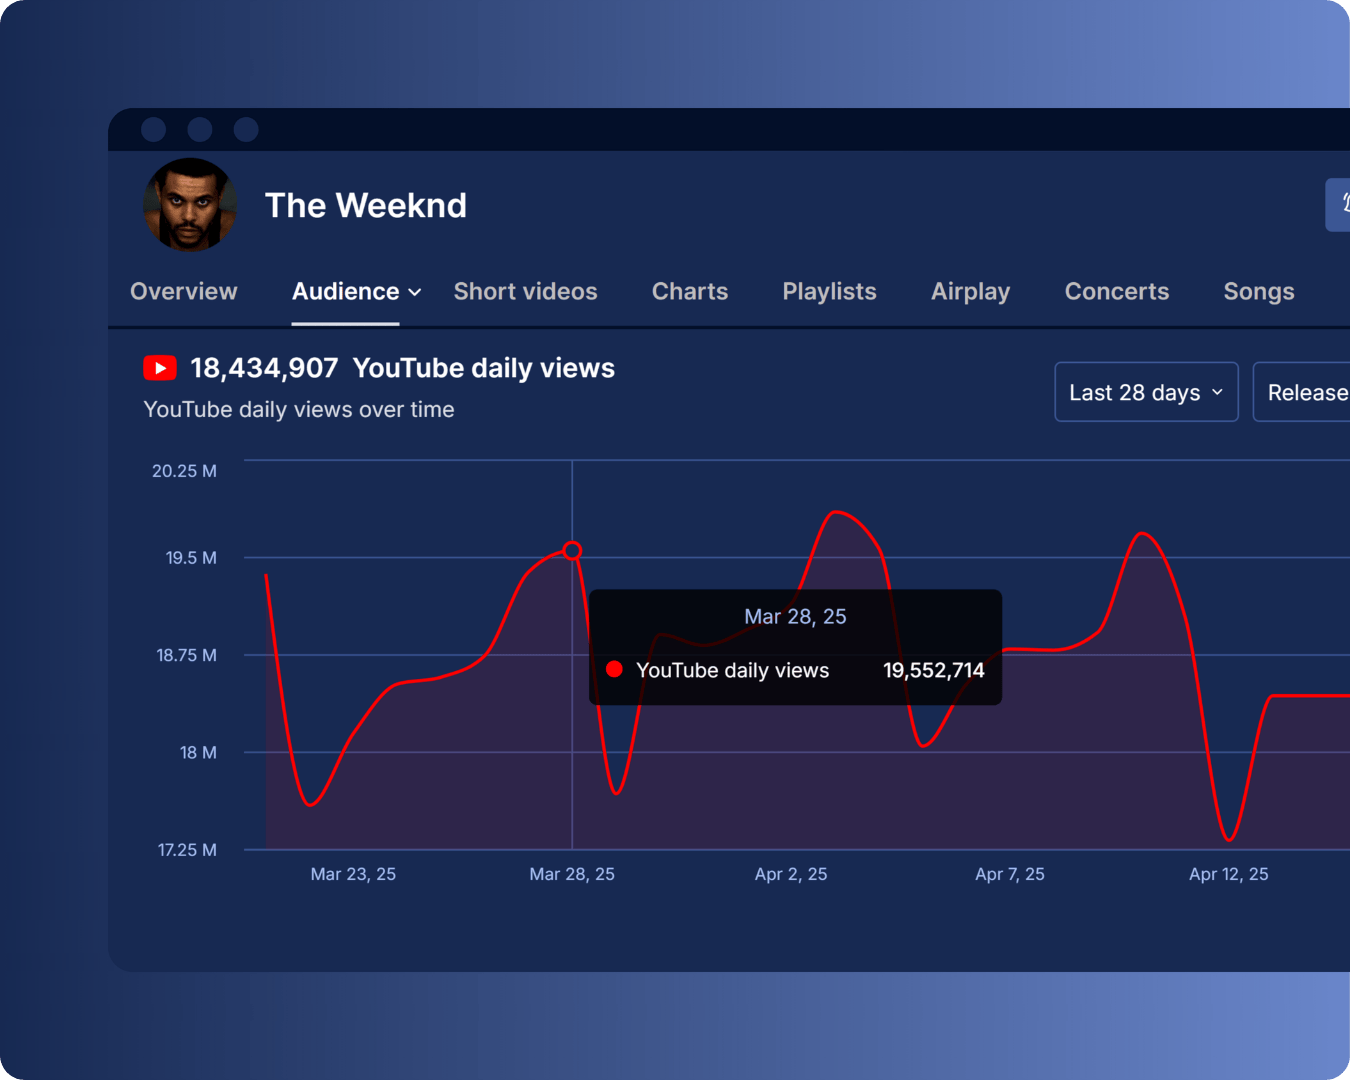The image size is (1350, 1080).
Task: Select the Airplay tab
Action: [970, 291]
